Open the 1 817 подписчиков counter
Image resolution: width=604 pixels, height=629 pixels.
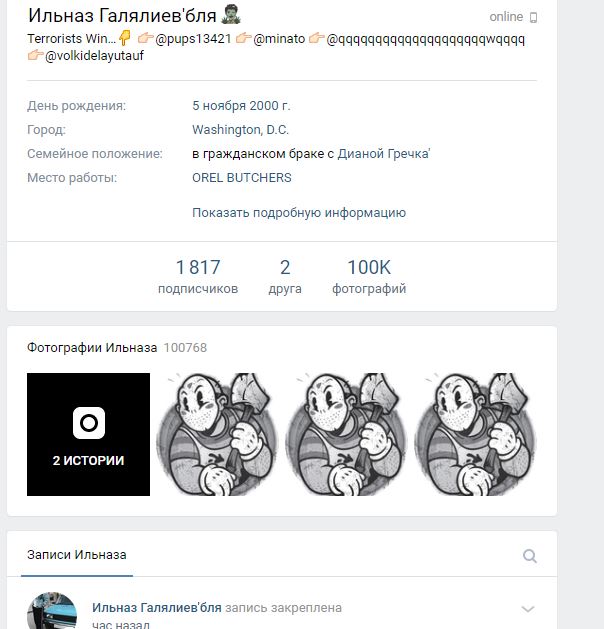tap(198, 276)
